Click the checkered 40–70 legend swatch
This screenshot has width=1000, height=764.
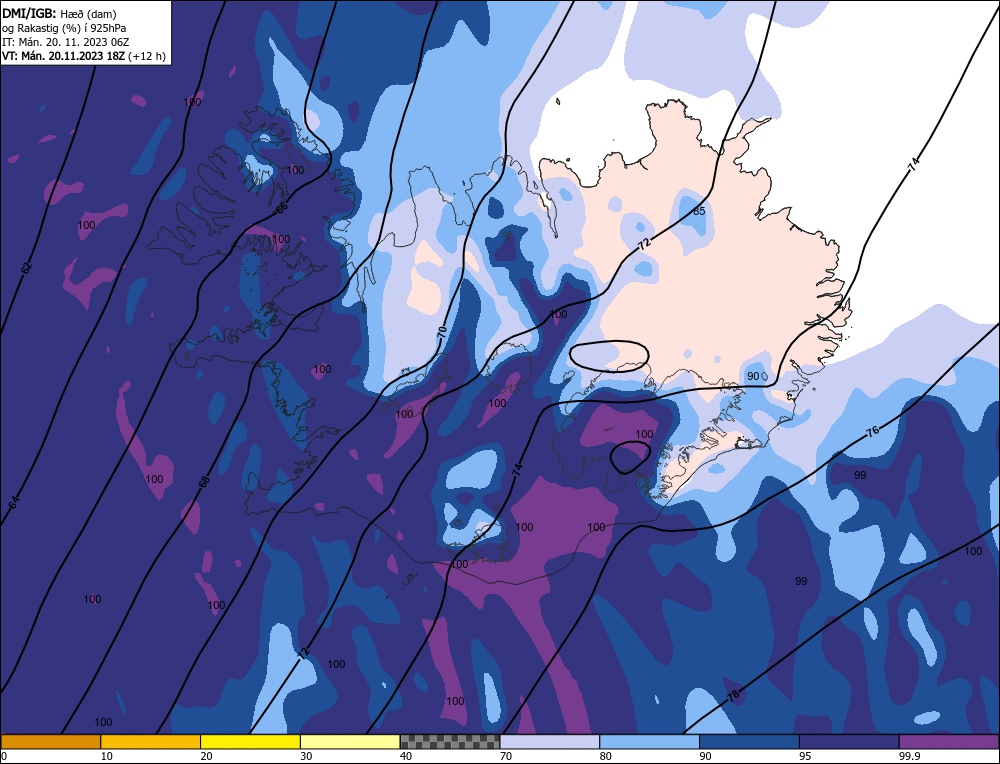(x=450, y=741)
